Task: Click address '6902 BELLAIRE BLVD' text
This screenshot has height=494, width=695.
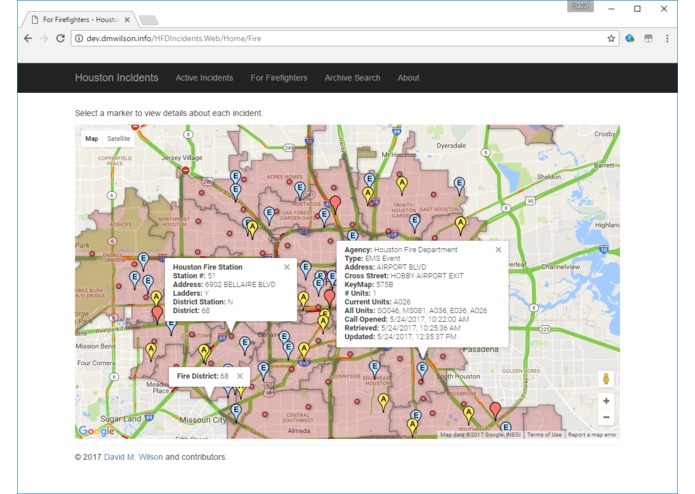Action: coord(240,284)
